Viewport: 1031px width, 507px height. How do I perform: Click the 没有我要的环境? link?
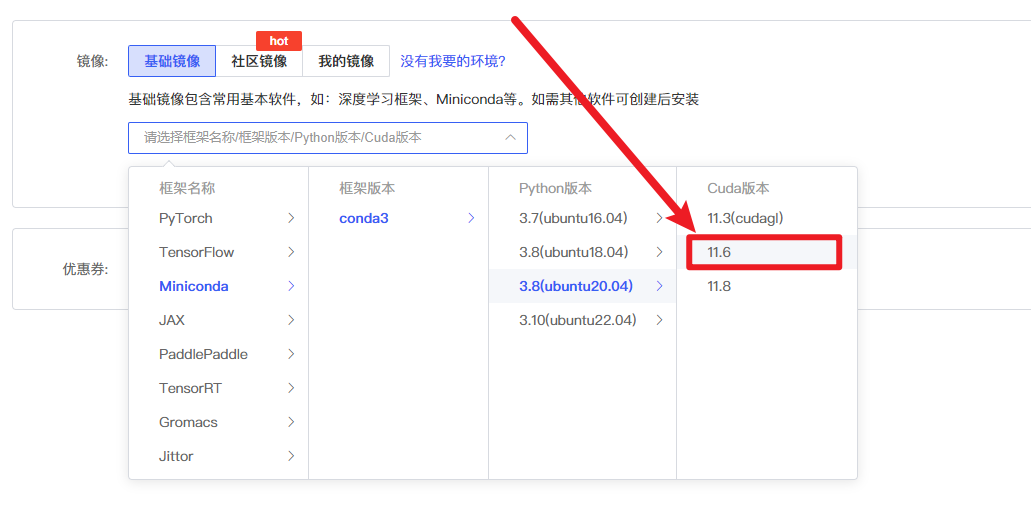tap(452, 61)
